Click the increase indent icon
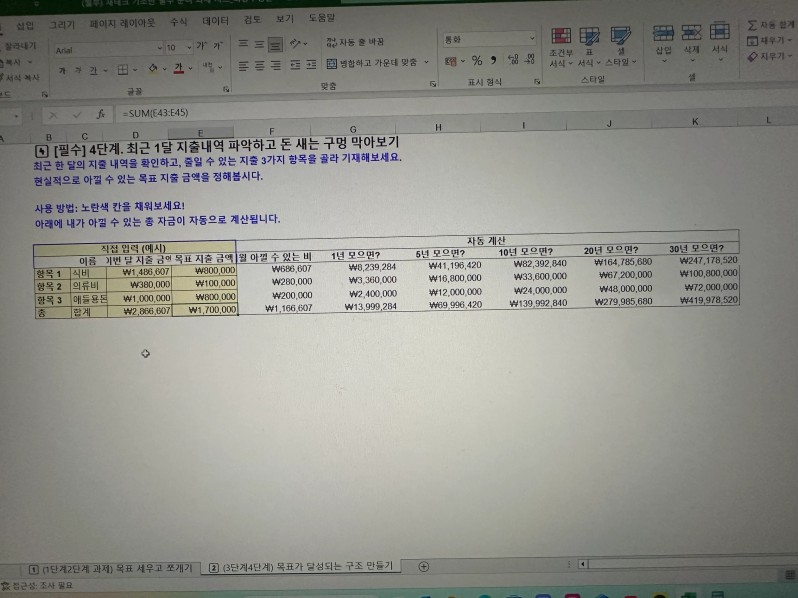Image resolution: width=798 pixels, height=598 pixels. coord(311,64)
